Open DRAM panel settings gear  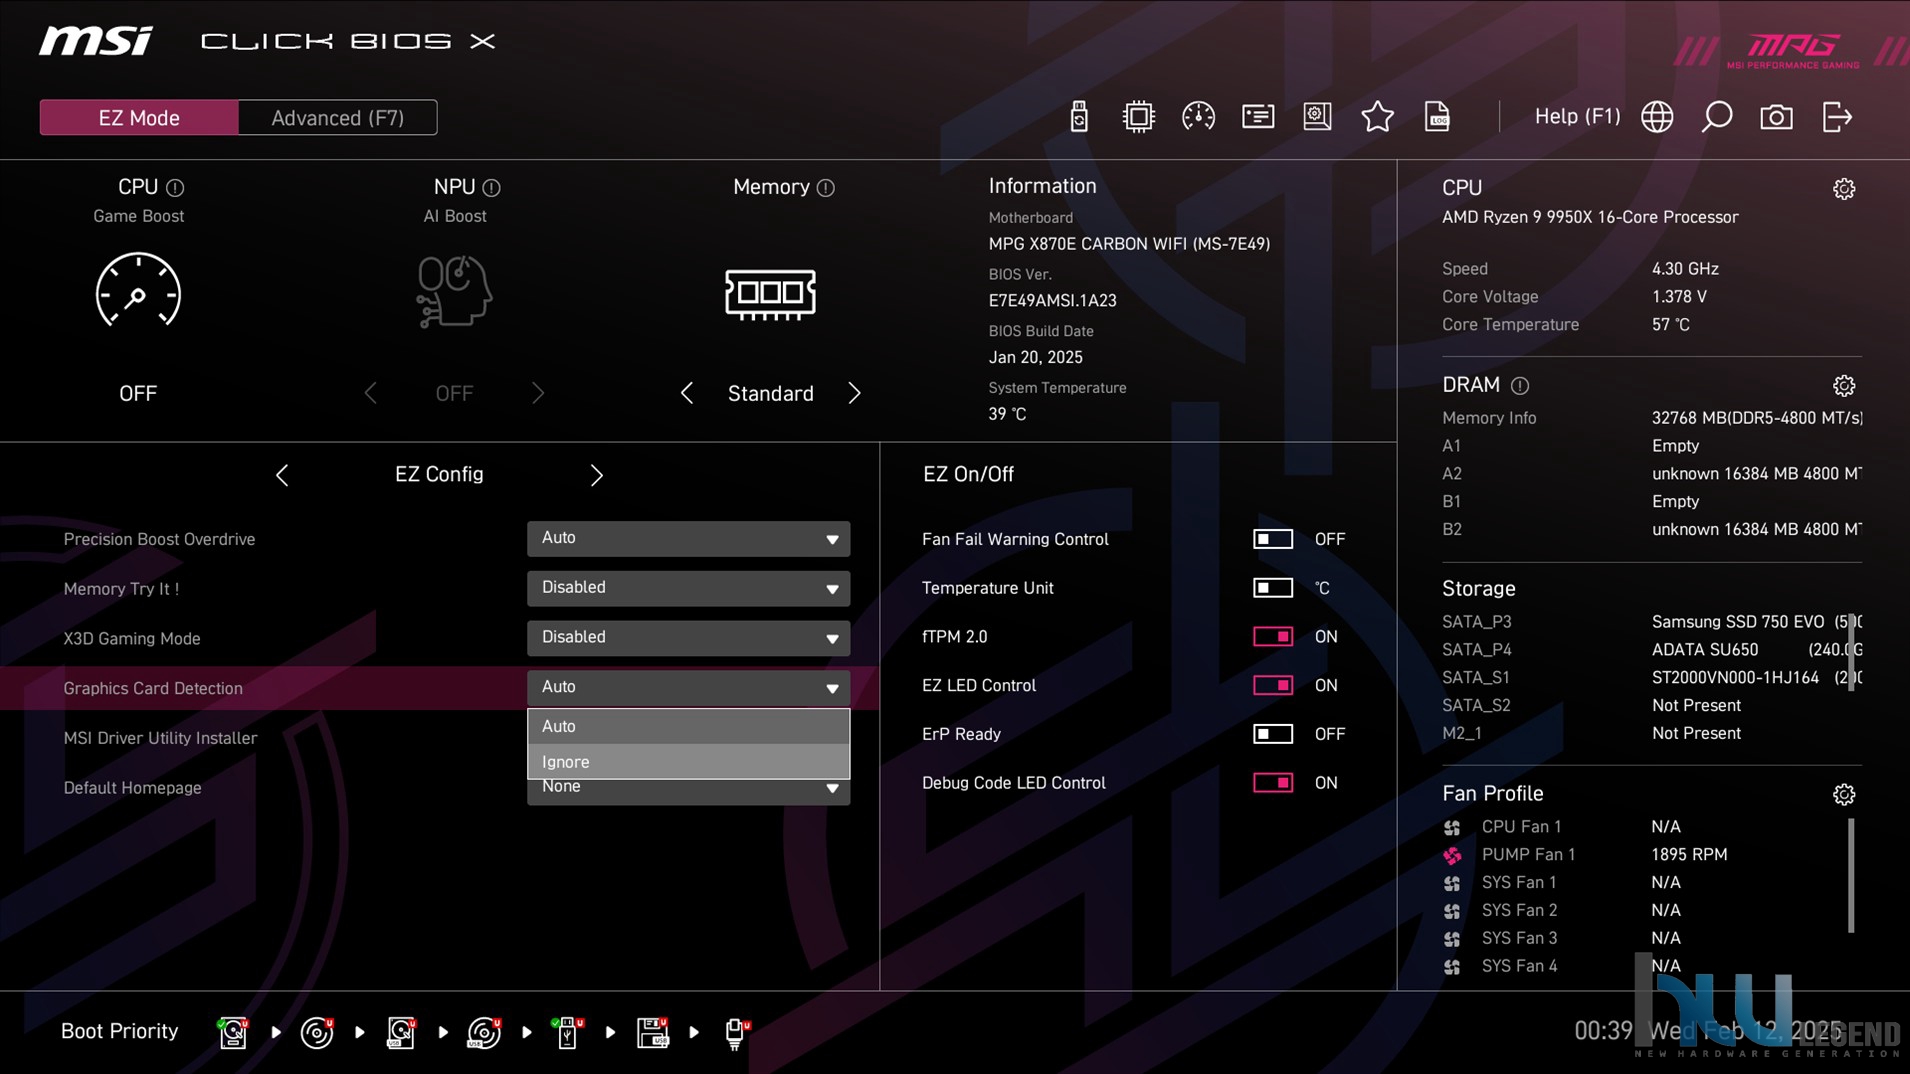(x=1844, y=386)
